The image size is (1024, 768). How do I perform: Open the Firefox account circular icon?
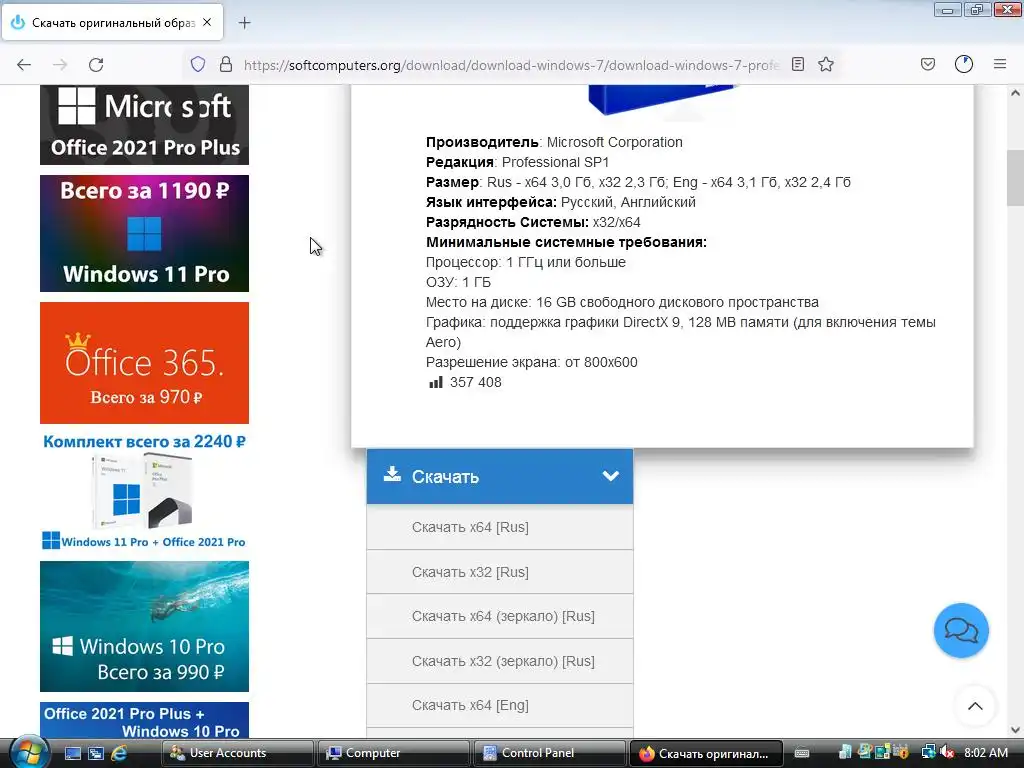click(x=964, y=64)
